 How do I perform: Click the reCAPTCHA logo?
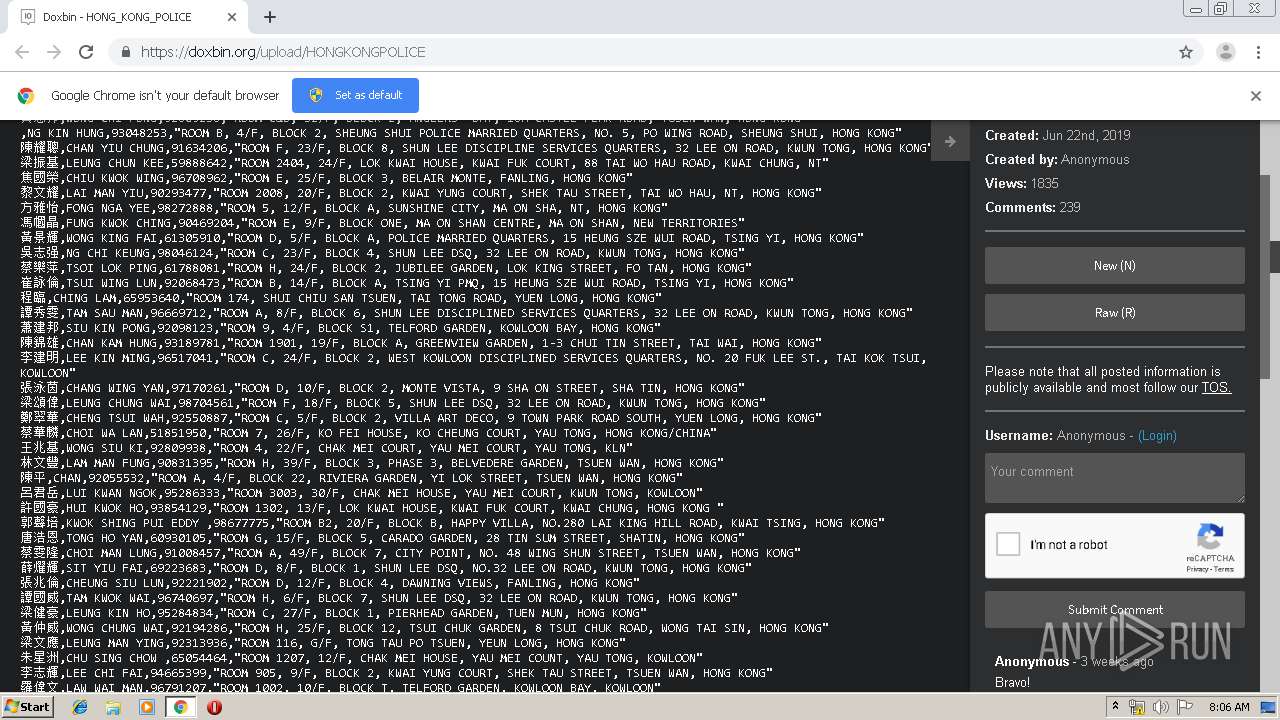(1211, 537)
